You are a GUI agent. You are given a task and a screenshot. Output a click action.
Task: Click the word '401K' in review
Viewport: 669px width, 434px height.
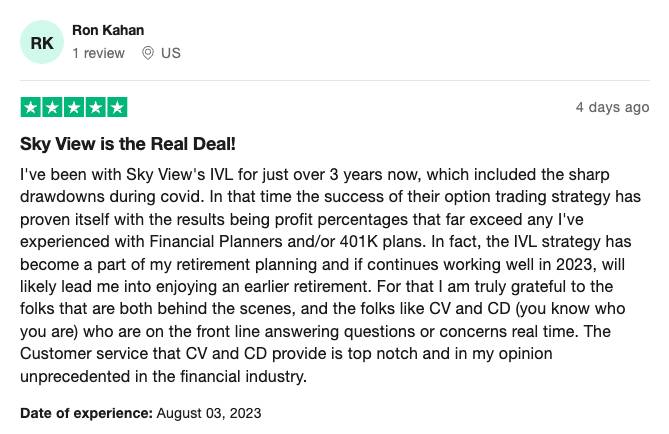click(x=359, y=242)
